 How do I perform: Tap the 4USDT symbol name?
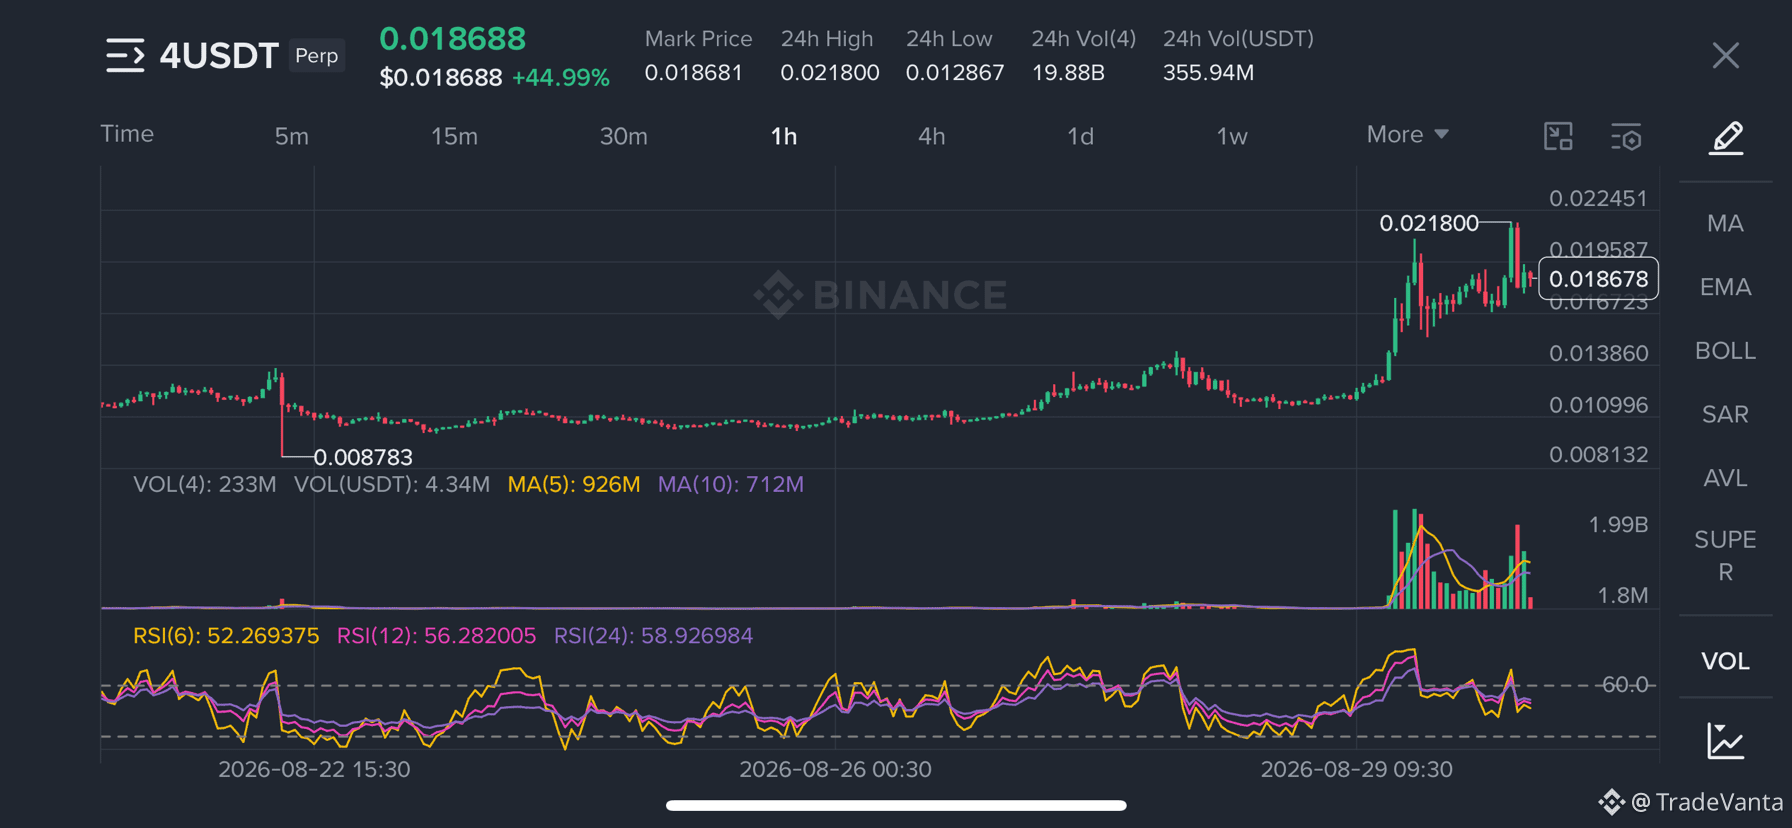coord(219,56)
